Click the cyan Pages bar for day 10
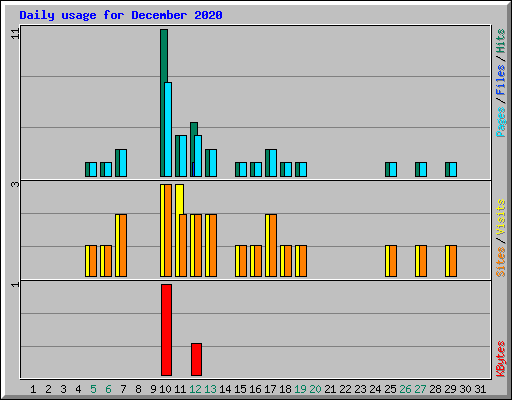Image resolution: width=512 pixels, height=400 pixels. [168, 129]
